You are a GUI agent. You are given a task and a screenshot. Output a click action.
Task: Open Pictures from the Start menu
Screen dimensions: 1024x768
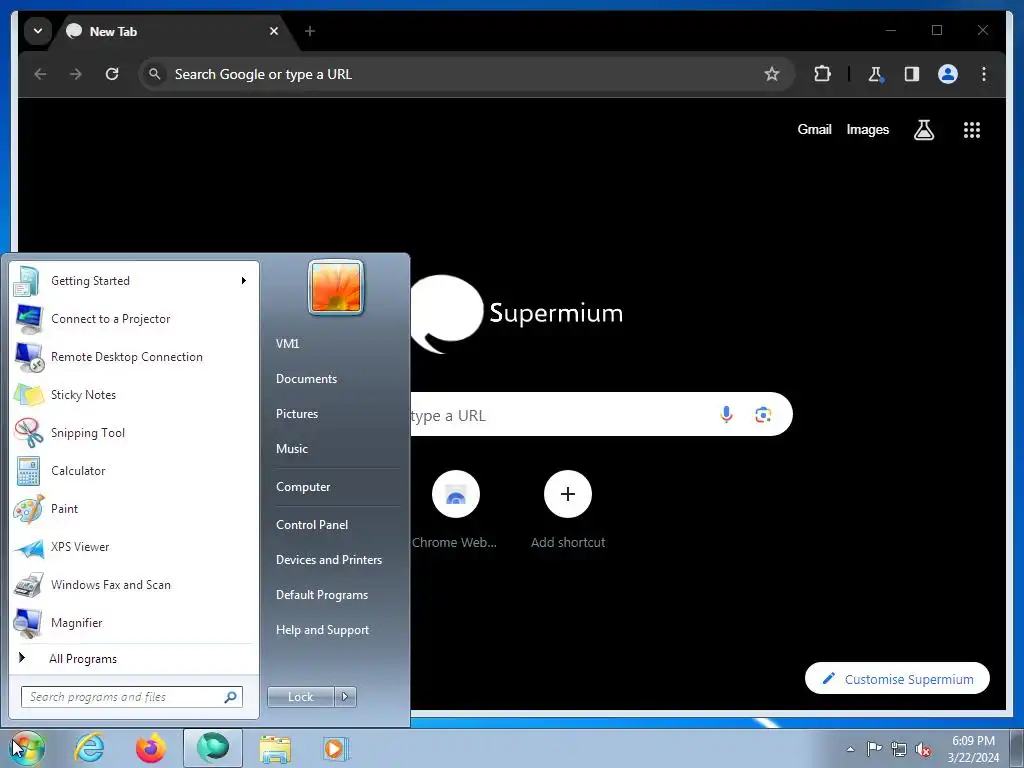(x=296, y=414)
